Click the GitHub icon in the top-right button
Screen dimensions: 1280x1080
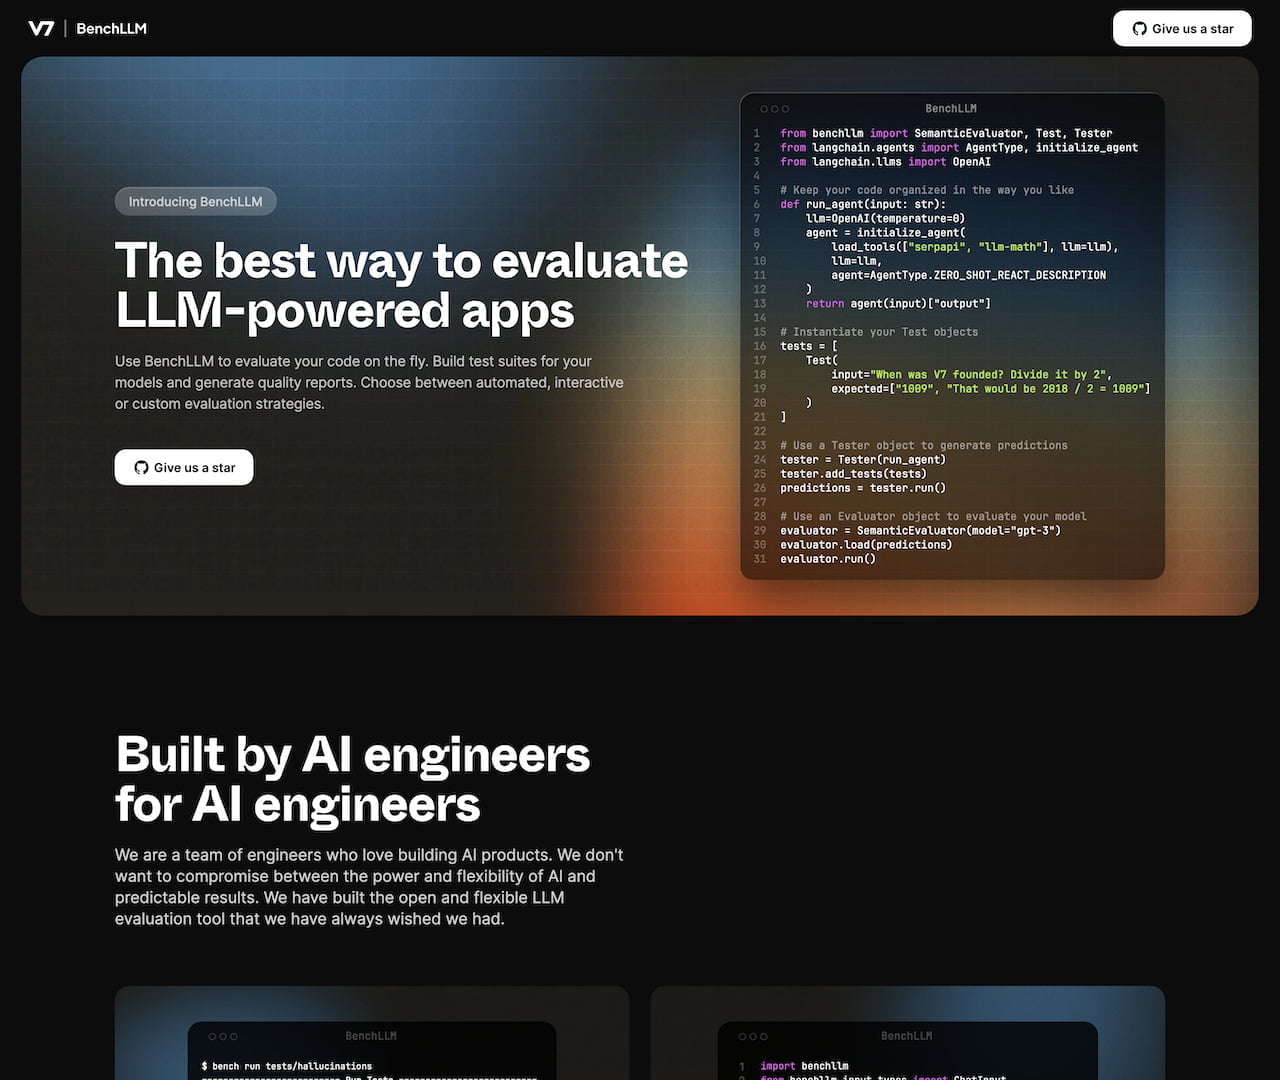1139,29
